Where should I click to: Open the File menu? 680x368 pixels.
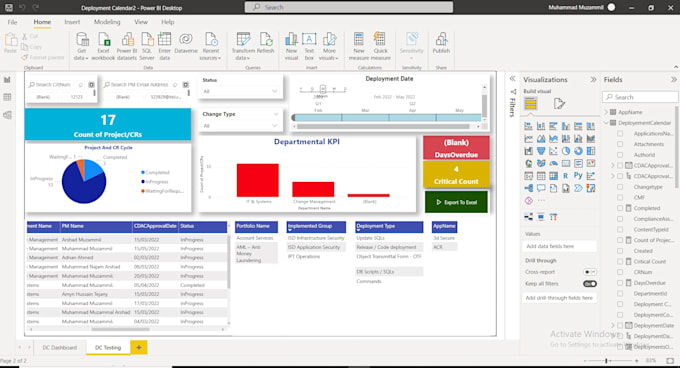tap(12, 22)
